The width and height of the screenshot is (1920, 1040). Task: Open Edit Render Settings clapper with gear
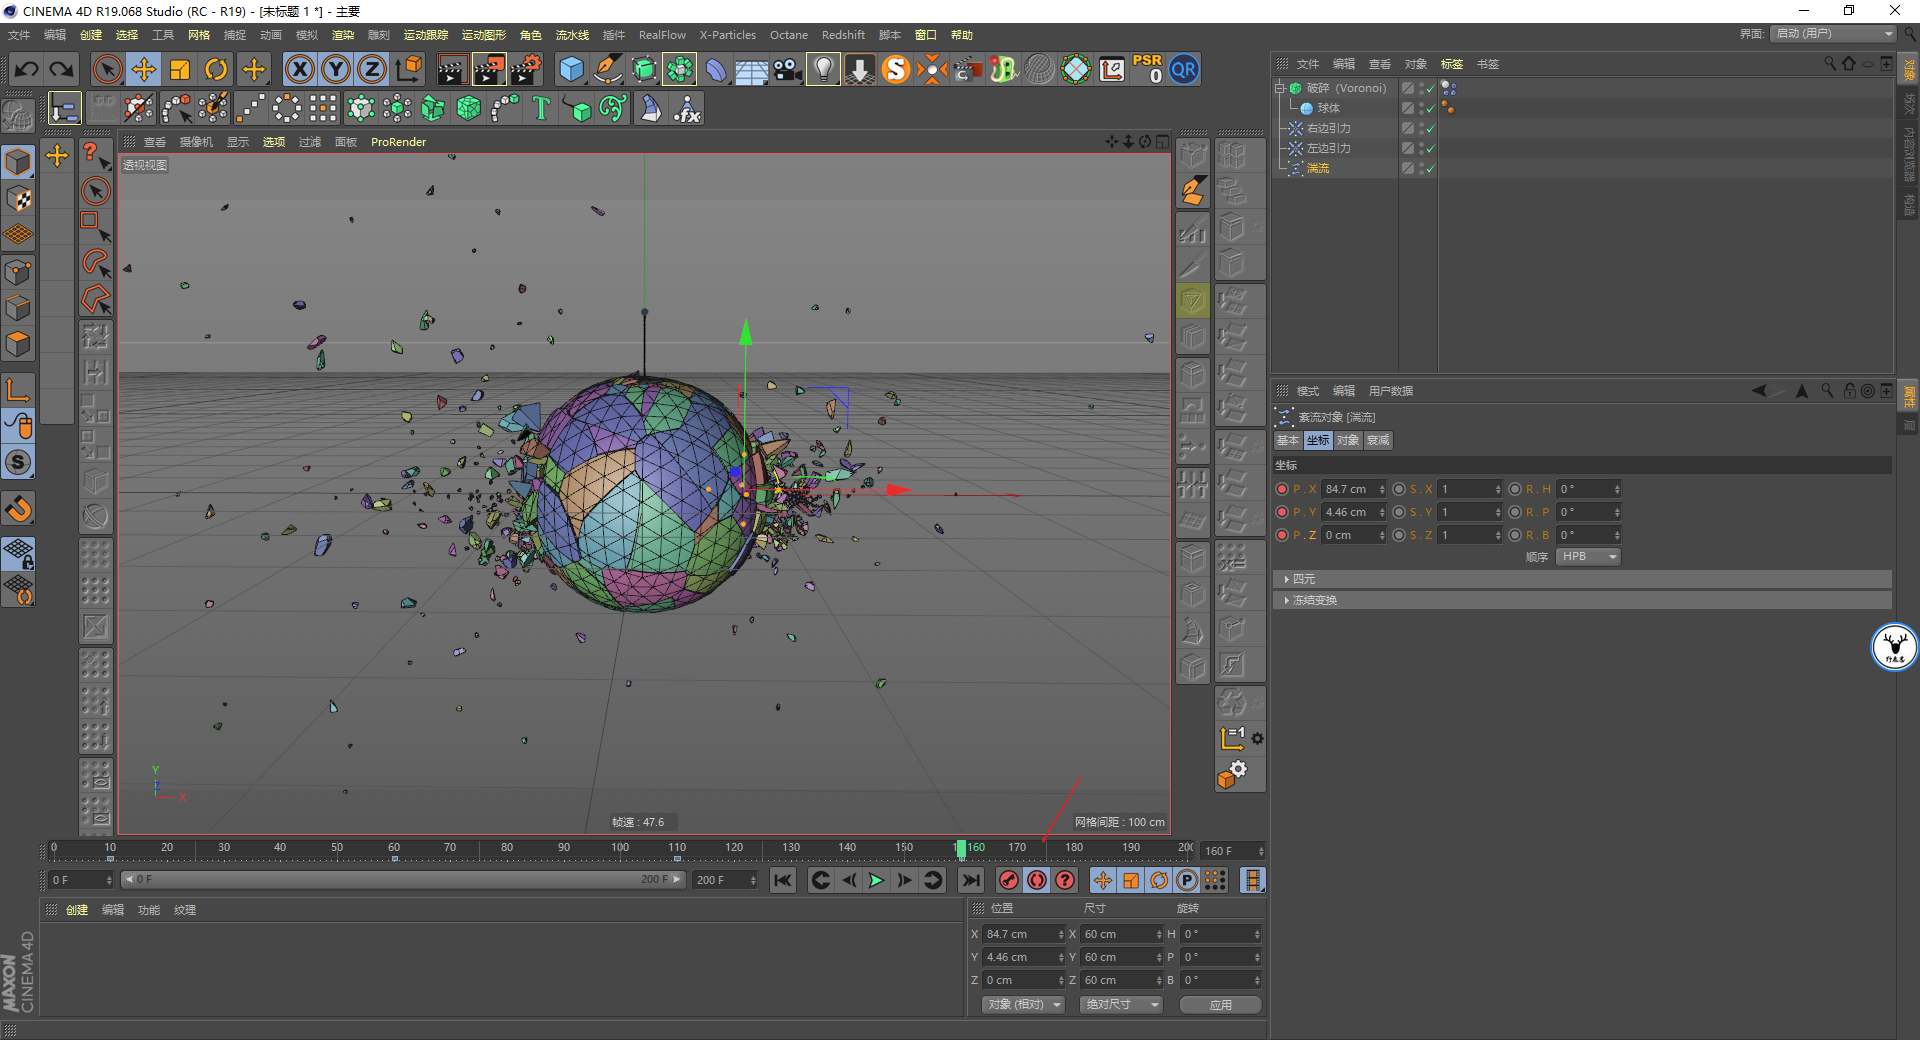coord(526,69)
